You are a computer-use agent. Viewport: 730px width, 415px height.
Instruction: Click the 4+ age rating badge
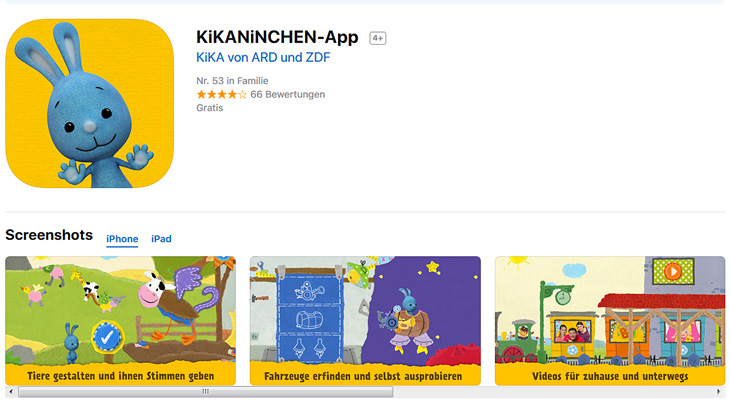click(x=378, y=38)
